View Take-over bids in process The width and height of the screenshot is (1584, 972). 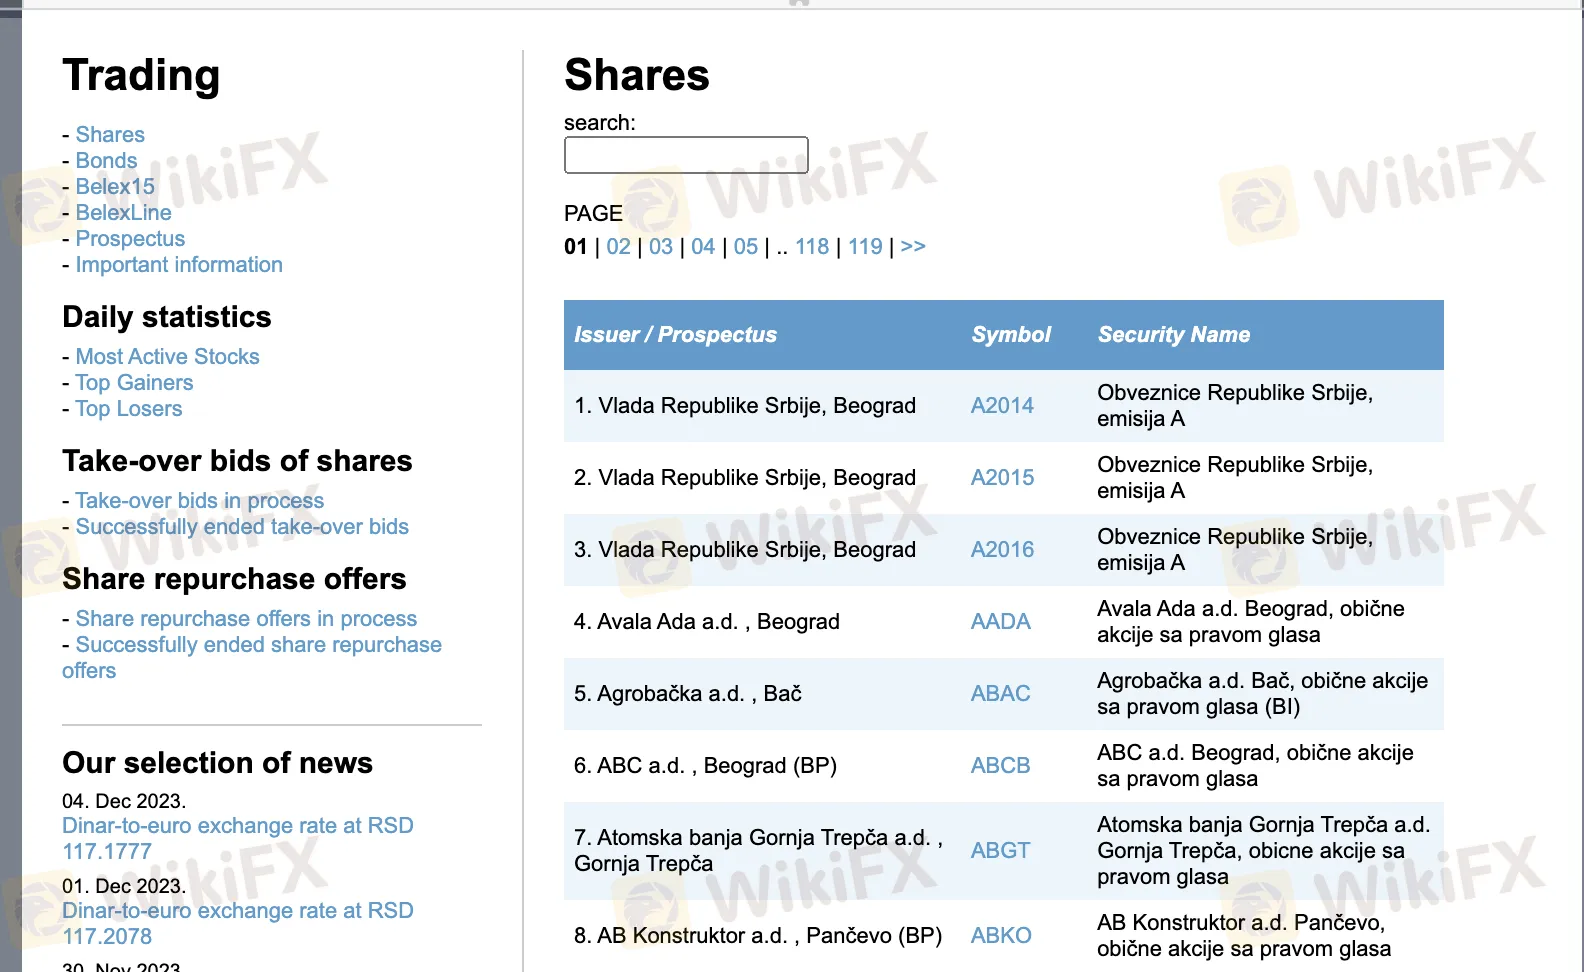coord(199,501)
